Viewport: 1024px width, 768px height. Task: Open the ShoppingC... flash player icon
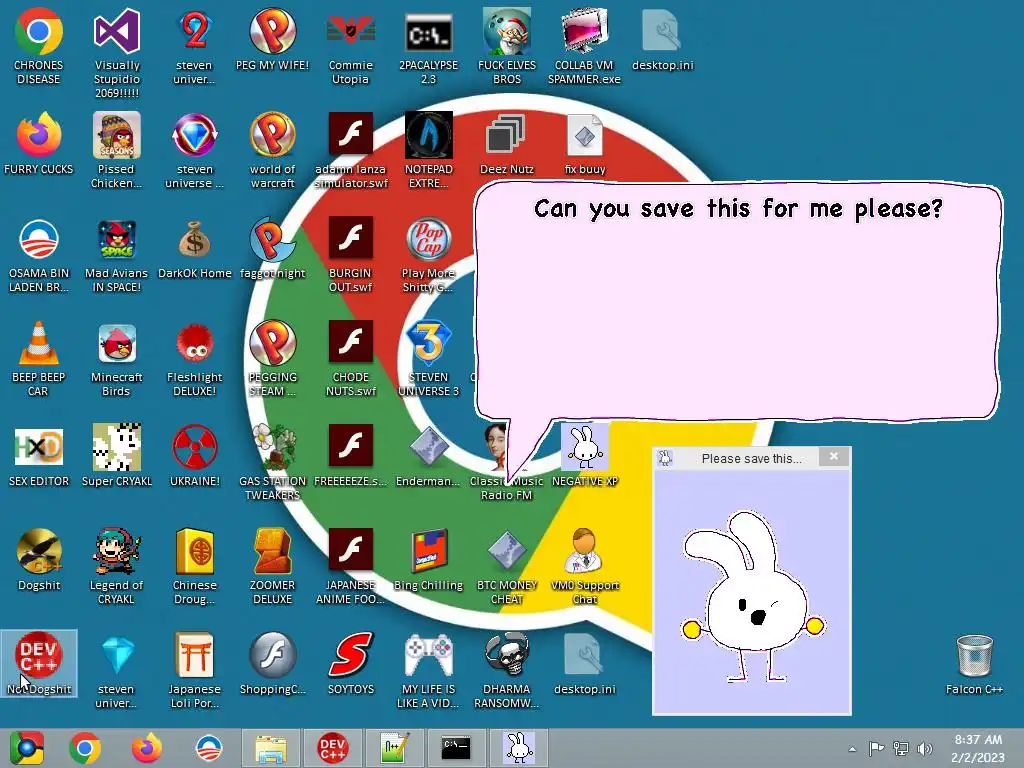coord(272,655)
